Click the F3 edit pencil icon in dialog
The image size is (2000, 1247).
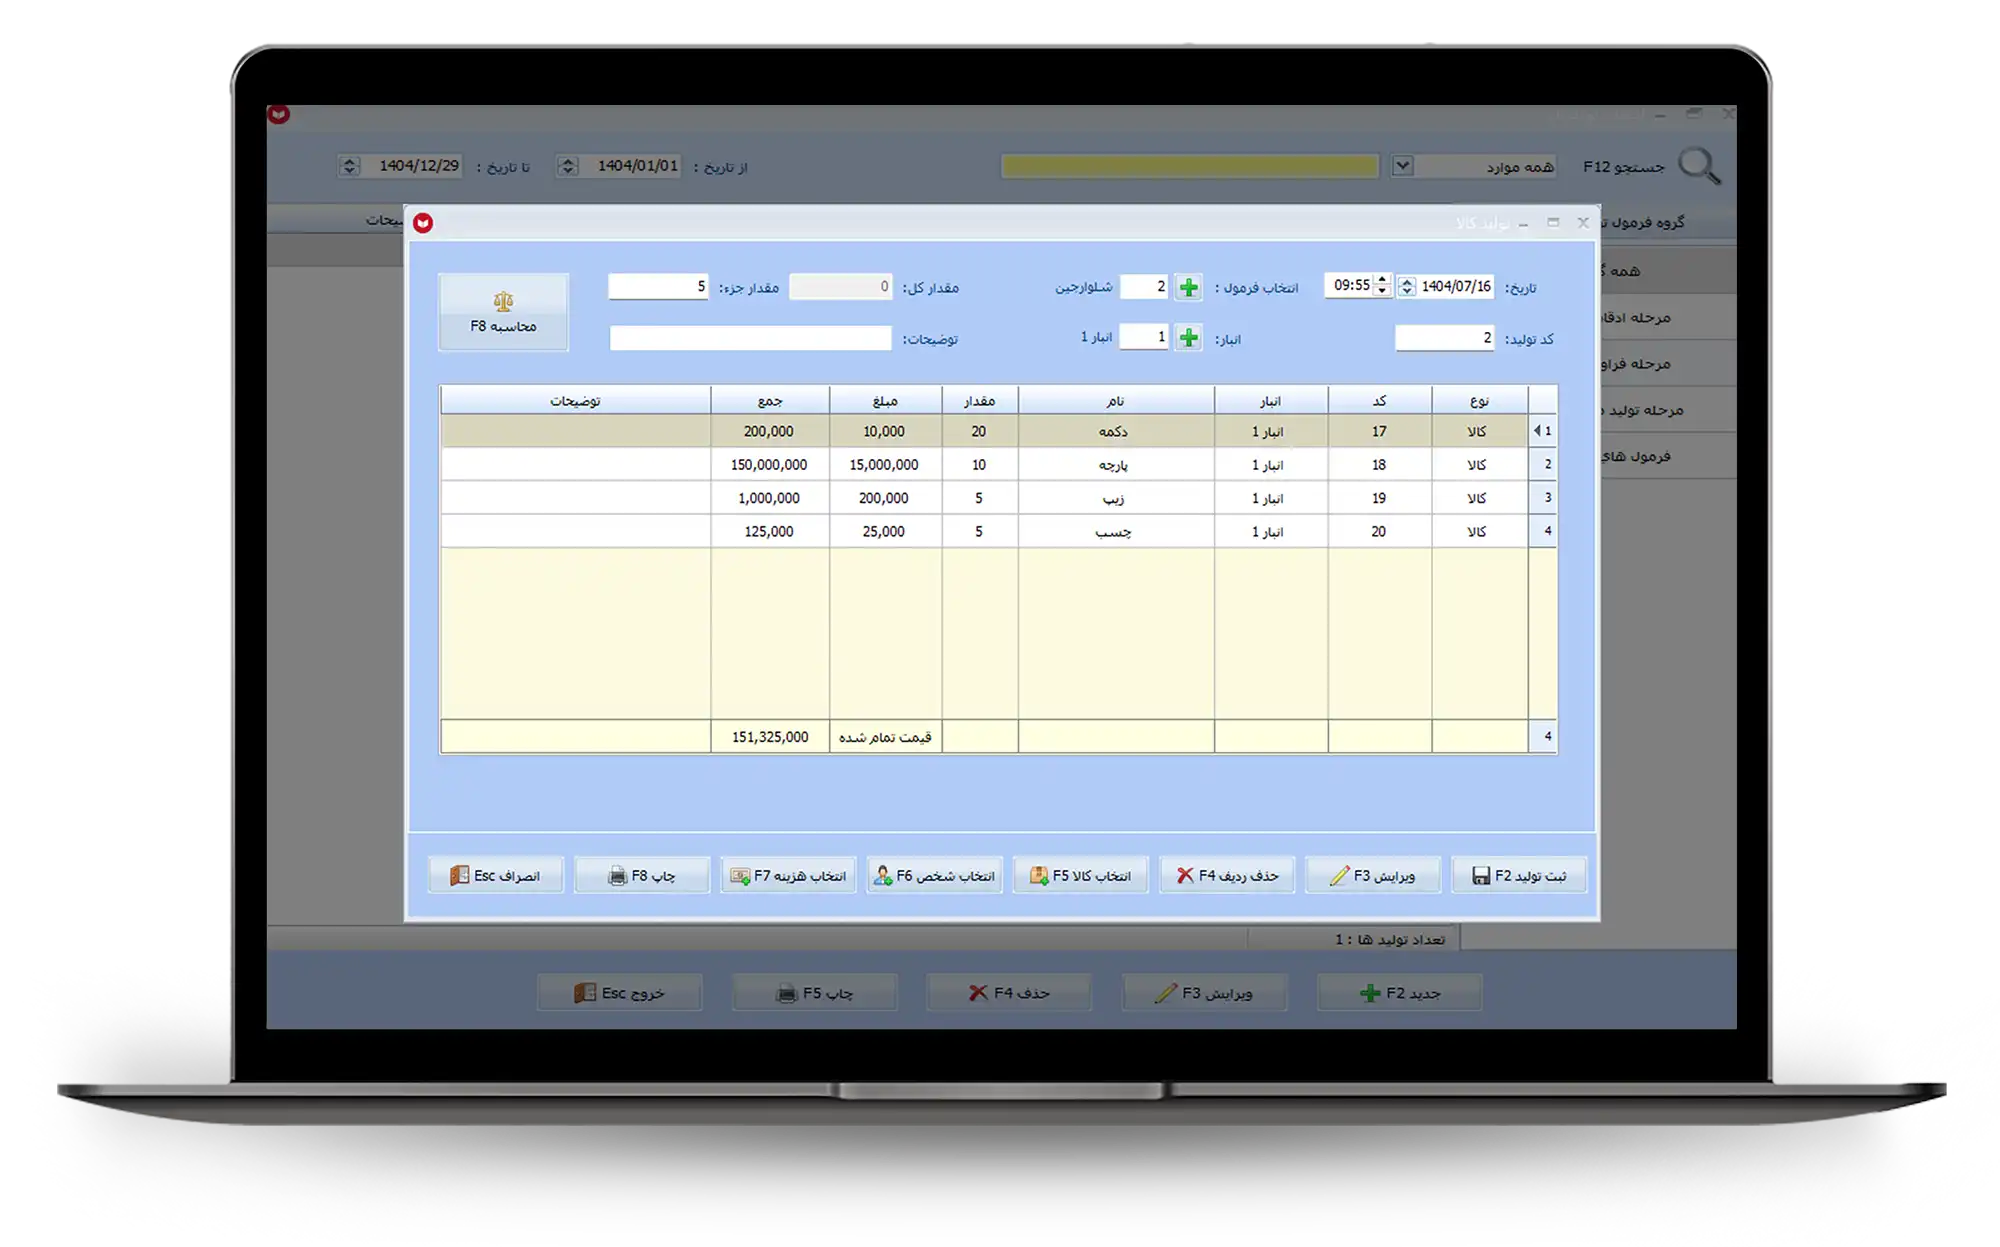1339,876
